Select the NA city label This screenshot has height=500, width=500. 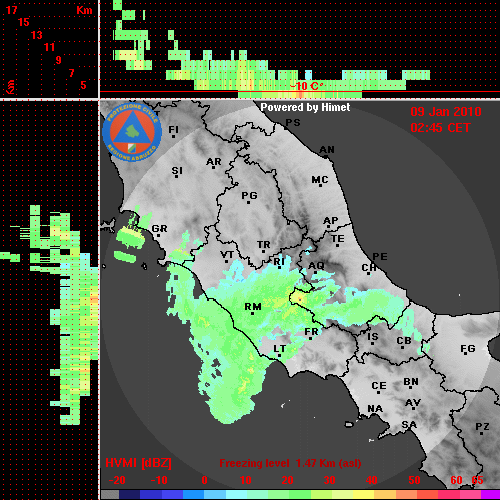[x=375, y=409]
